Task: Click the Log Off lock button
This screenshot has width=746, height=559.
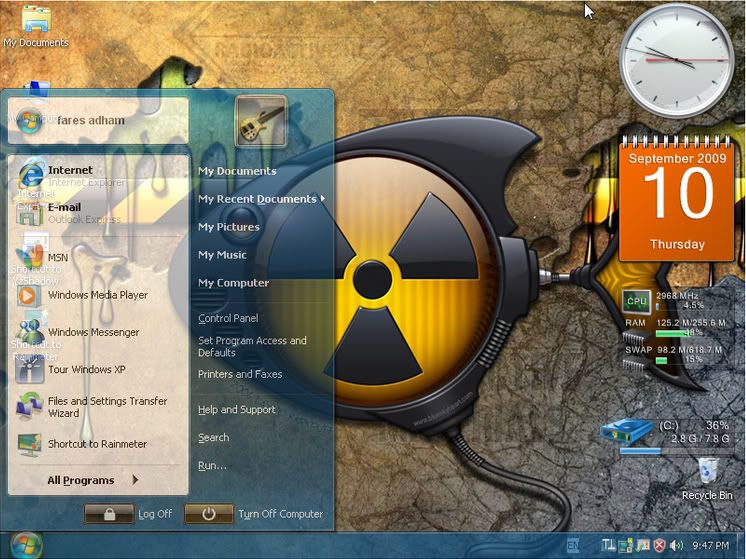Action: coord(109,514)
